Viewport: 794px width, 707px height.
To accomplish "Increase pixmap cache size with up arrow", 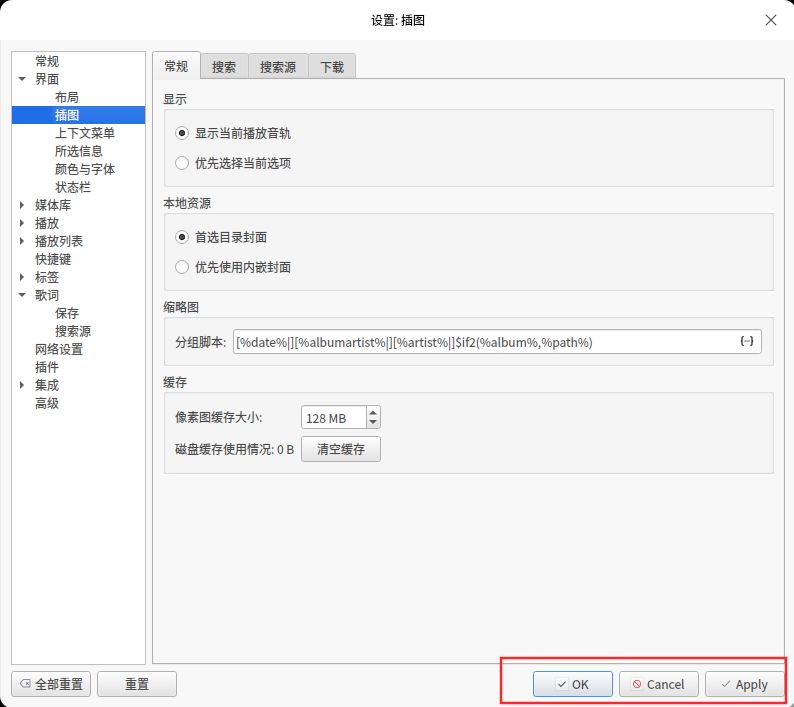I will coord(373,412).
